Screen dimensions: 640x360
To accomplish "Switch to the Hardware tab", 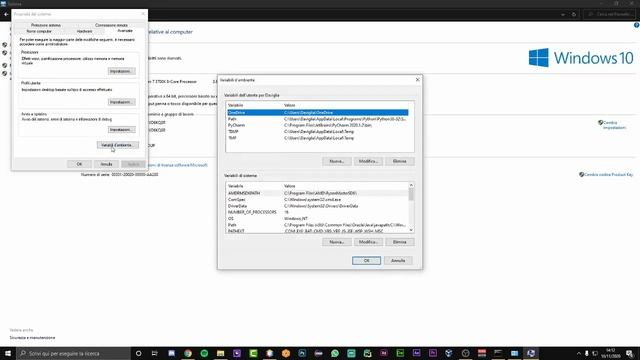I will pos(84,31).
